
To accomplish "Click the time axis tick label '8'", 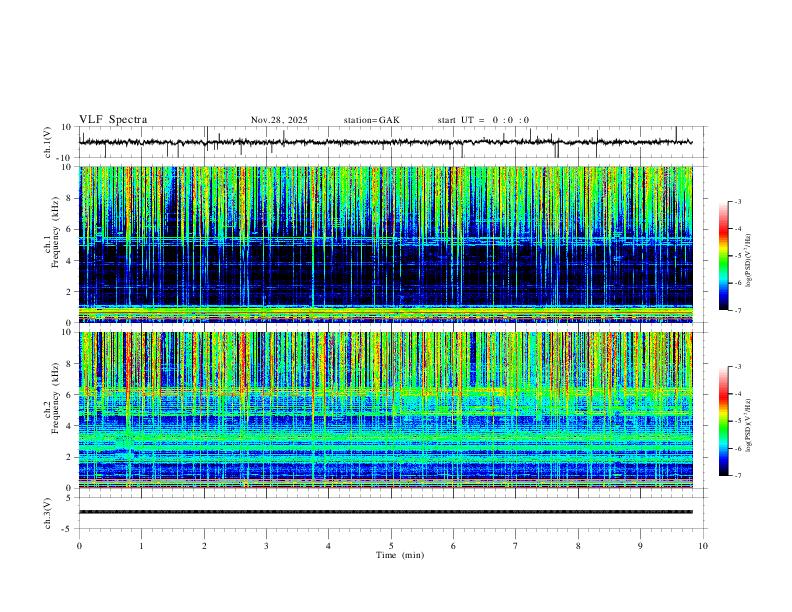I will [578, 546].
